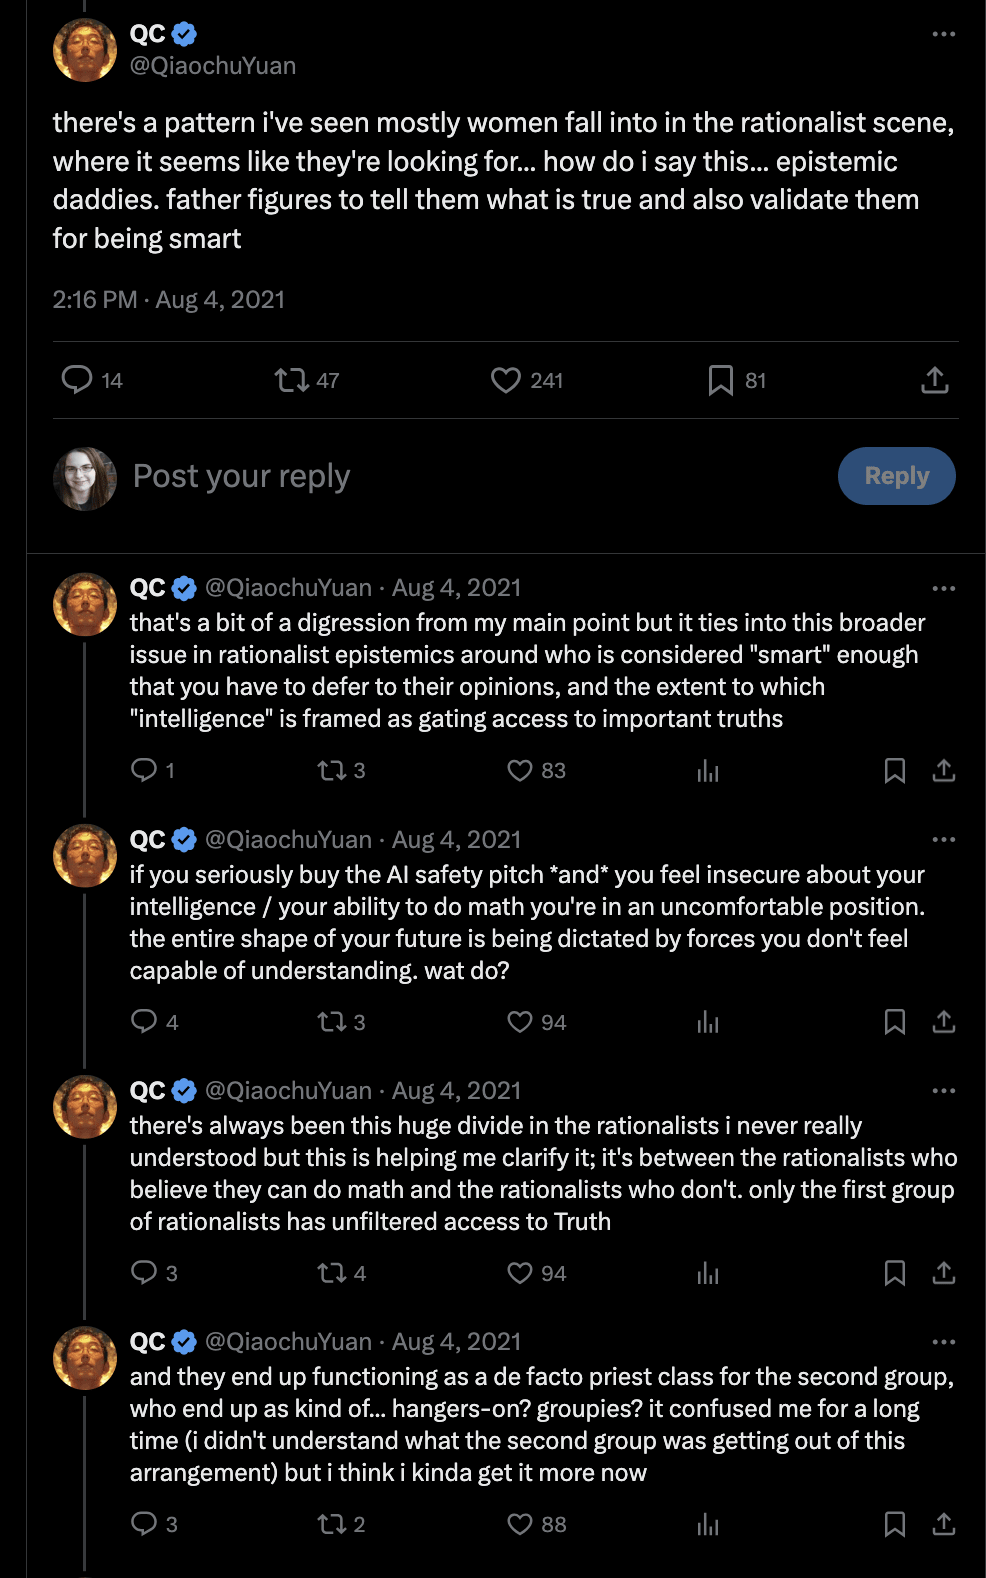Viewport: 986px width, 1578px height.
Task: Like the main tweet with 241 likes
Action: click(x=506, y=380)
